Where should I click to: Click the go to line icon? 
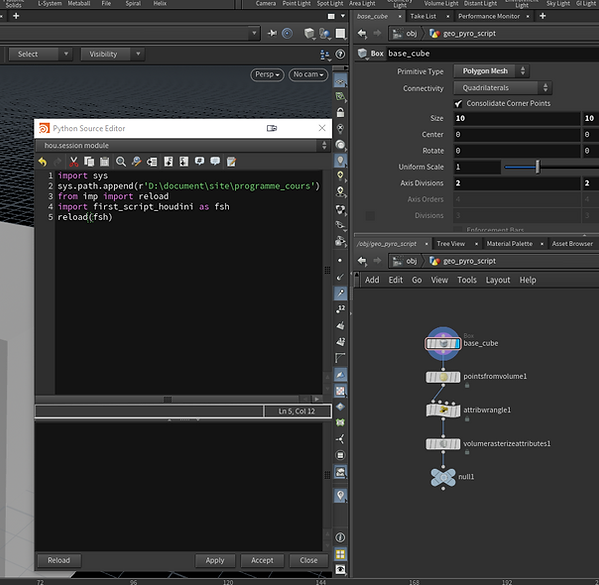152,162
